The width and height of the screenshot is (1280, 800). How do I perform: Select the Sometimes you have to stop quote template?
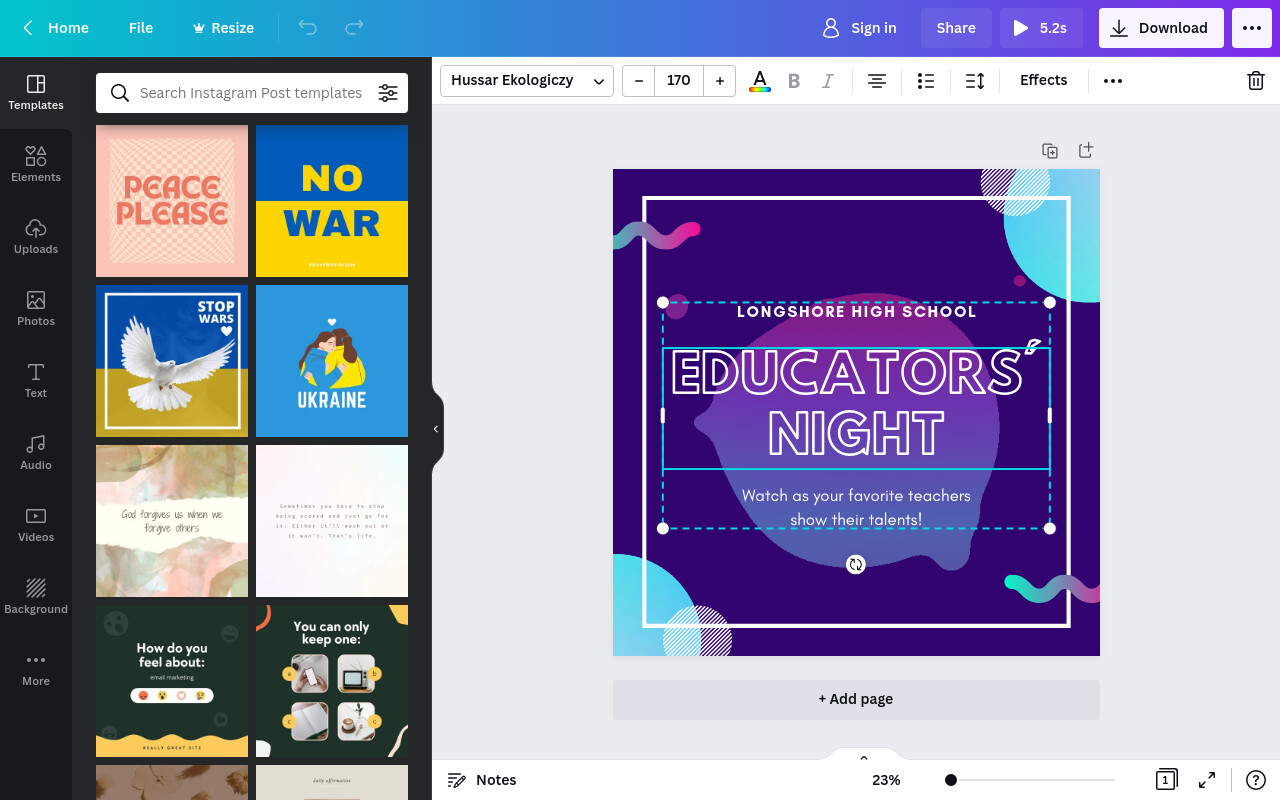coord(332,521)
